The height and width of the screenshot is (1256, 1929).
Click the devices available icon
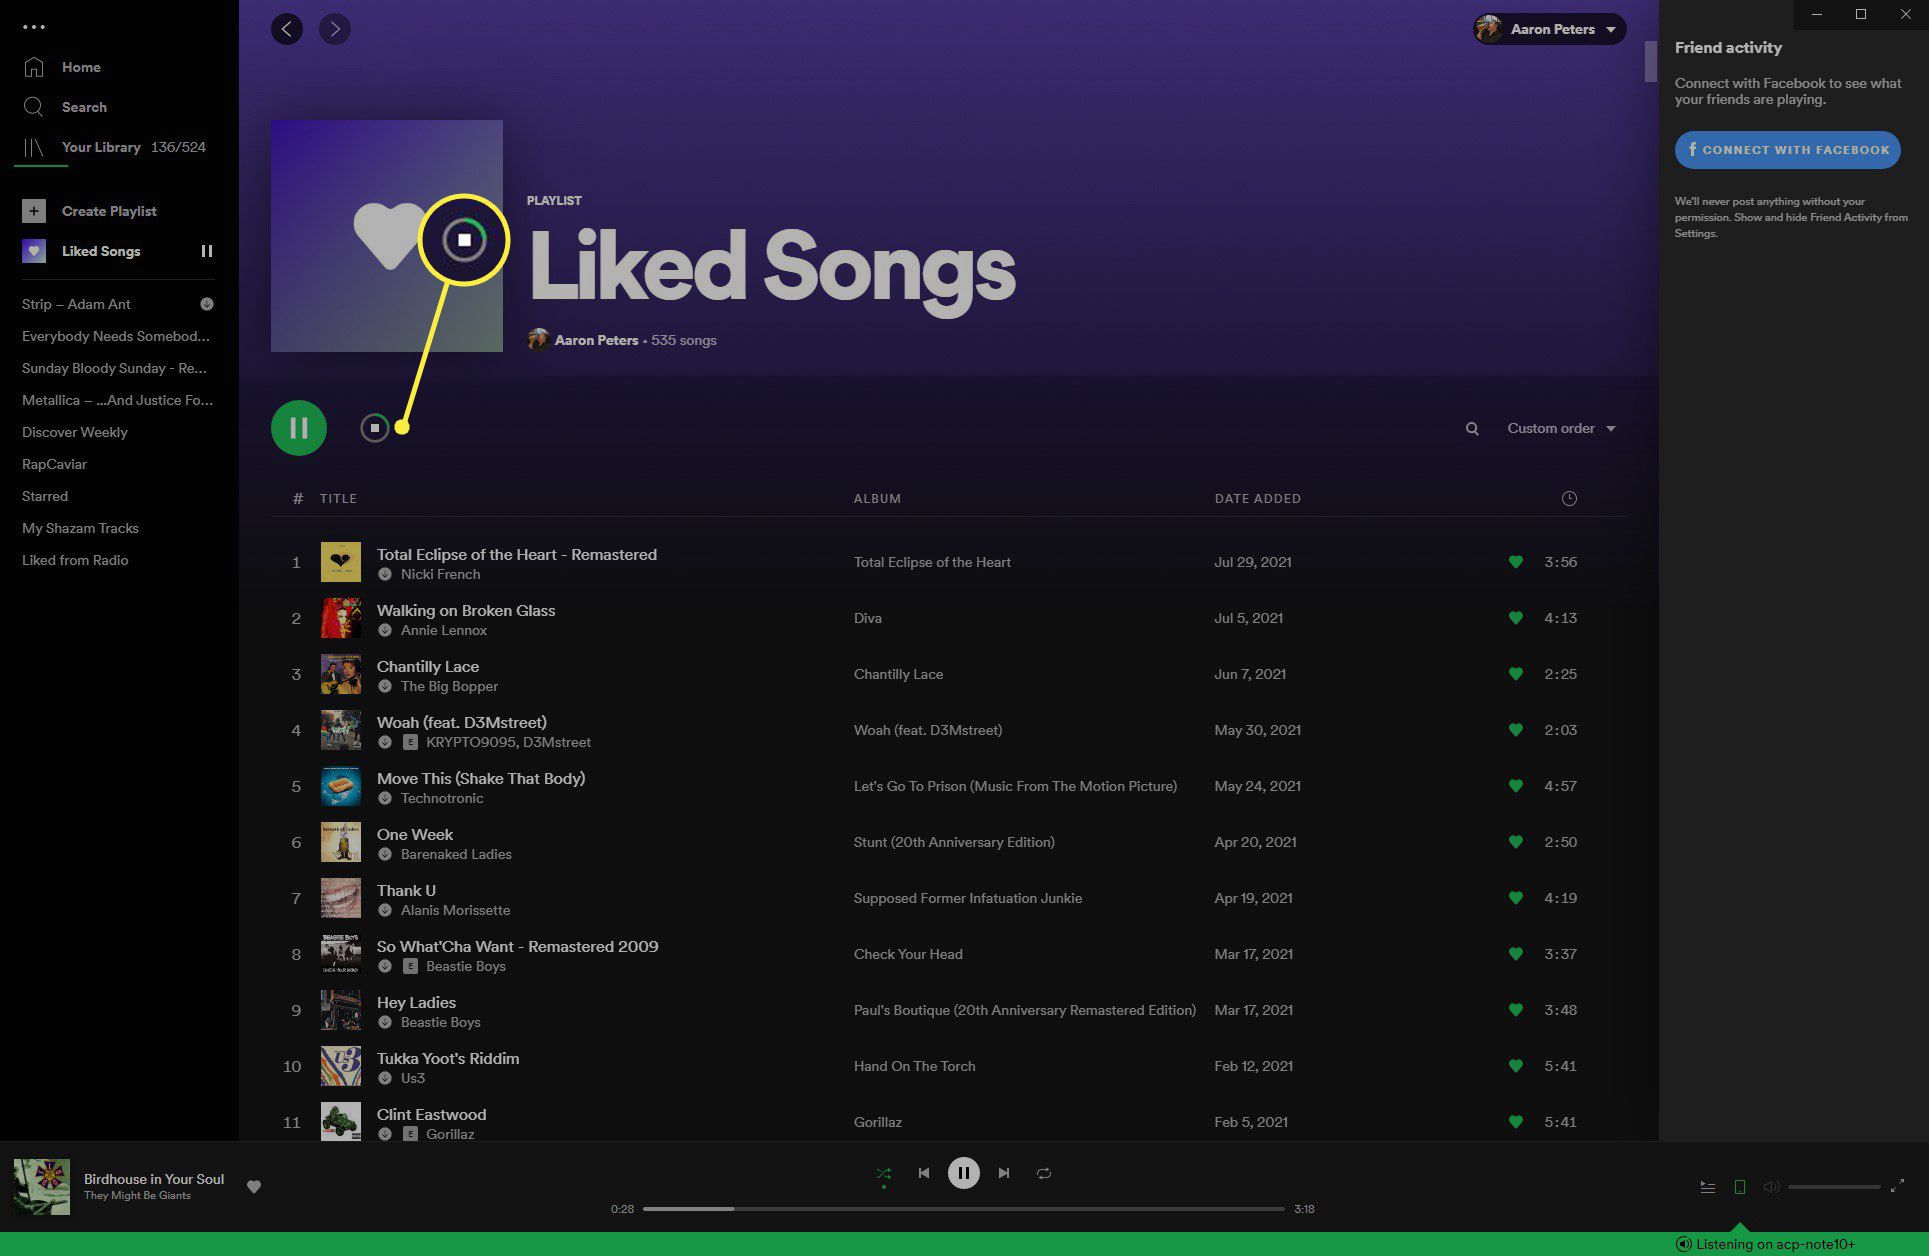(1739, 1187)
